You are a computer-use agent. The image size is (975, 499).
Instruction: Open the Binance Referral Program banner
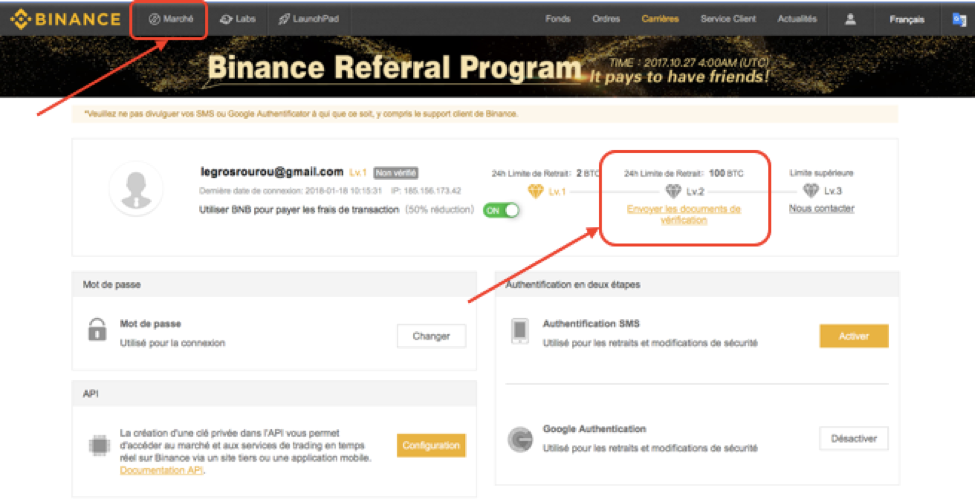coord(488,67)
